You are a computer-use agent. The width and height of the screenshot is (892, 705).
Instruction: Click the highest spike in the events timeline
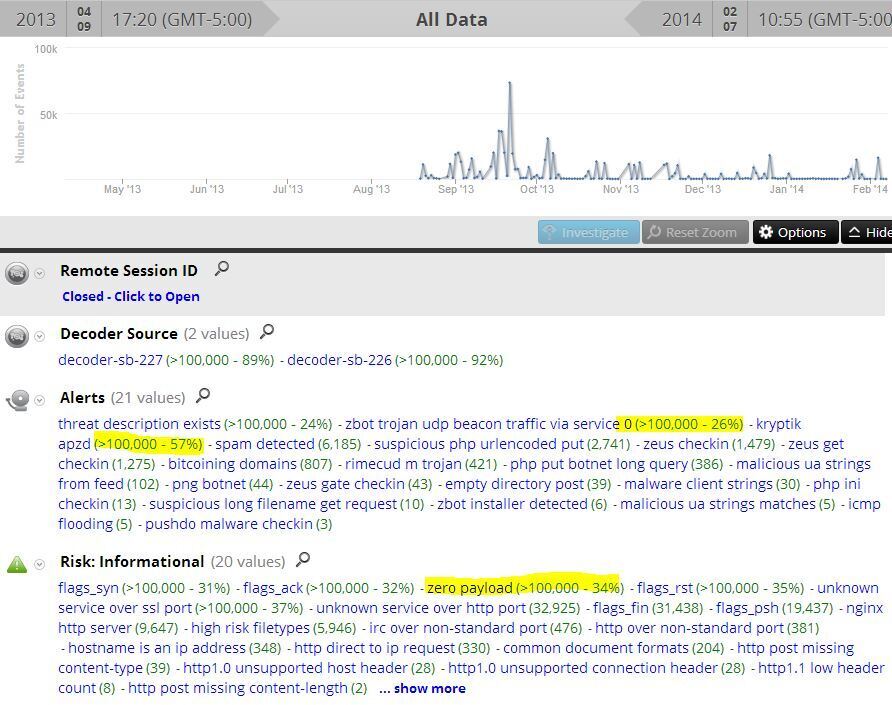point(510,86)
